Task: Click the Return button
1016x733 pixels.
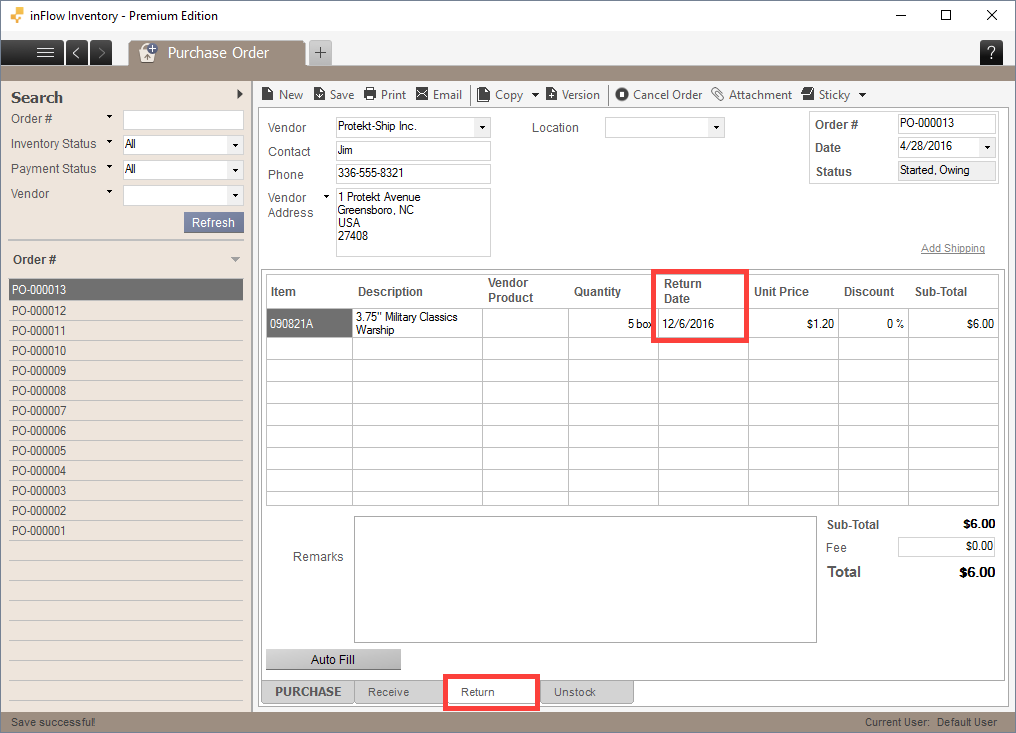Action: (x=490, y=691)
